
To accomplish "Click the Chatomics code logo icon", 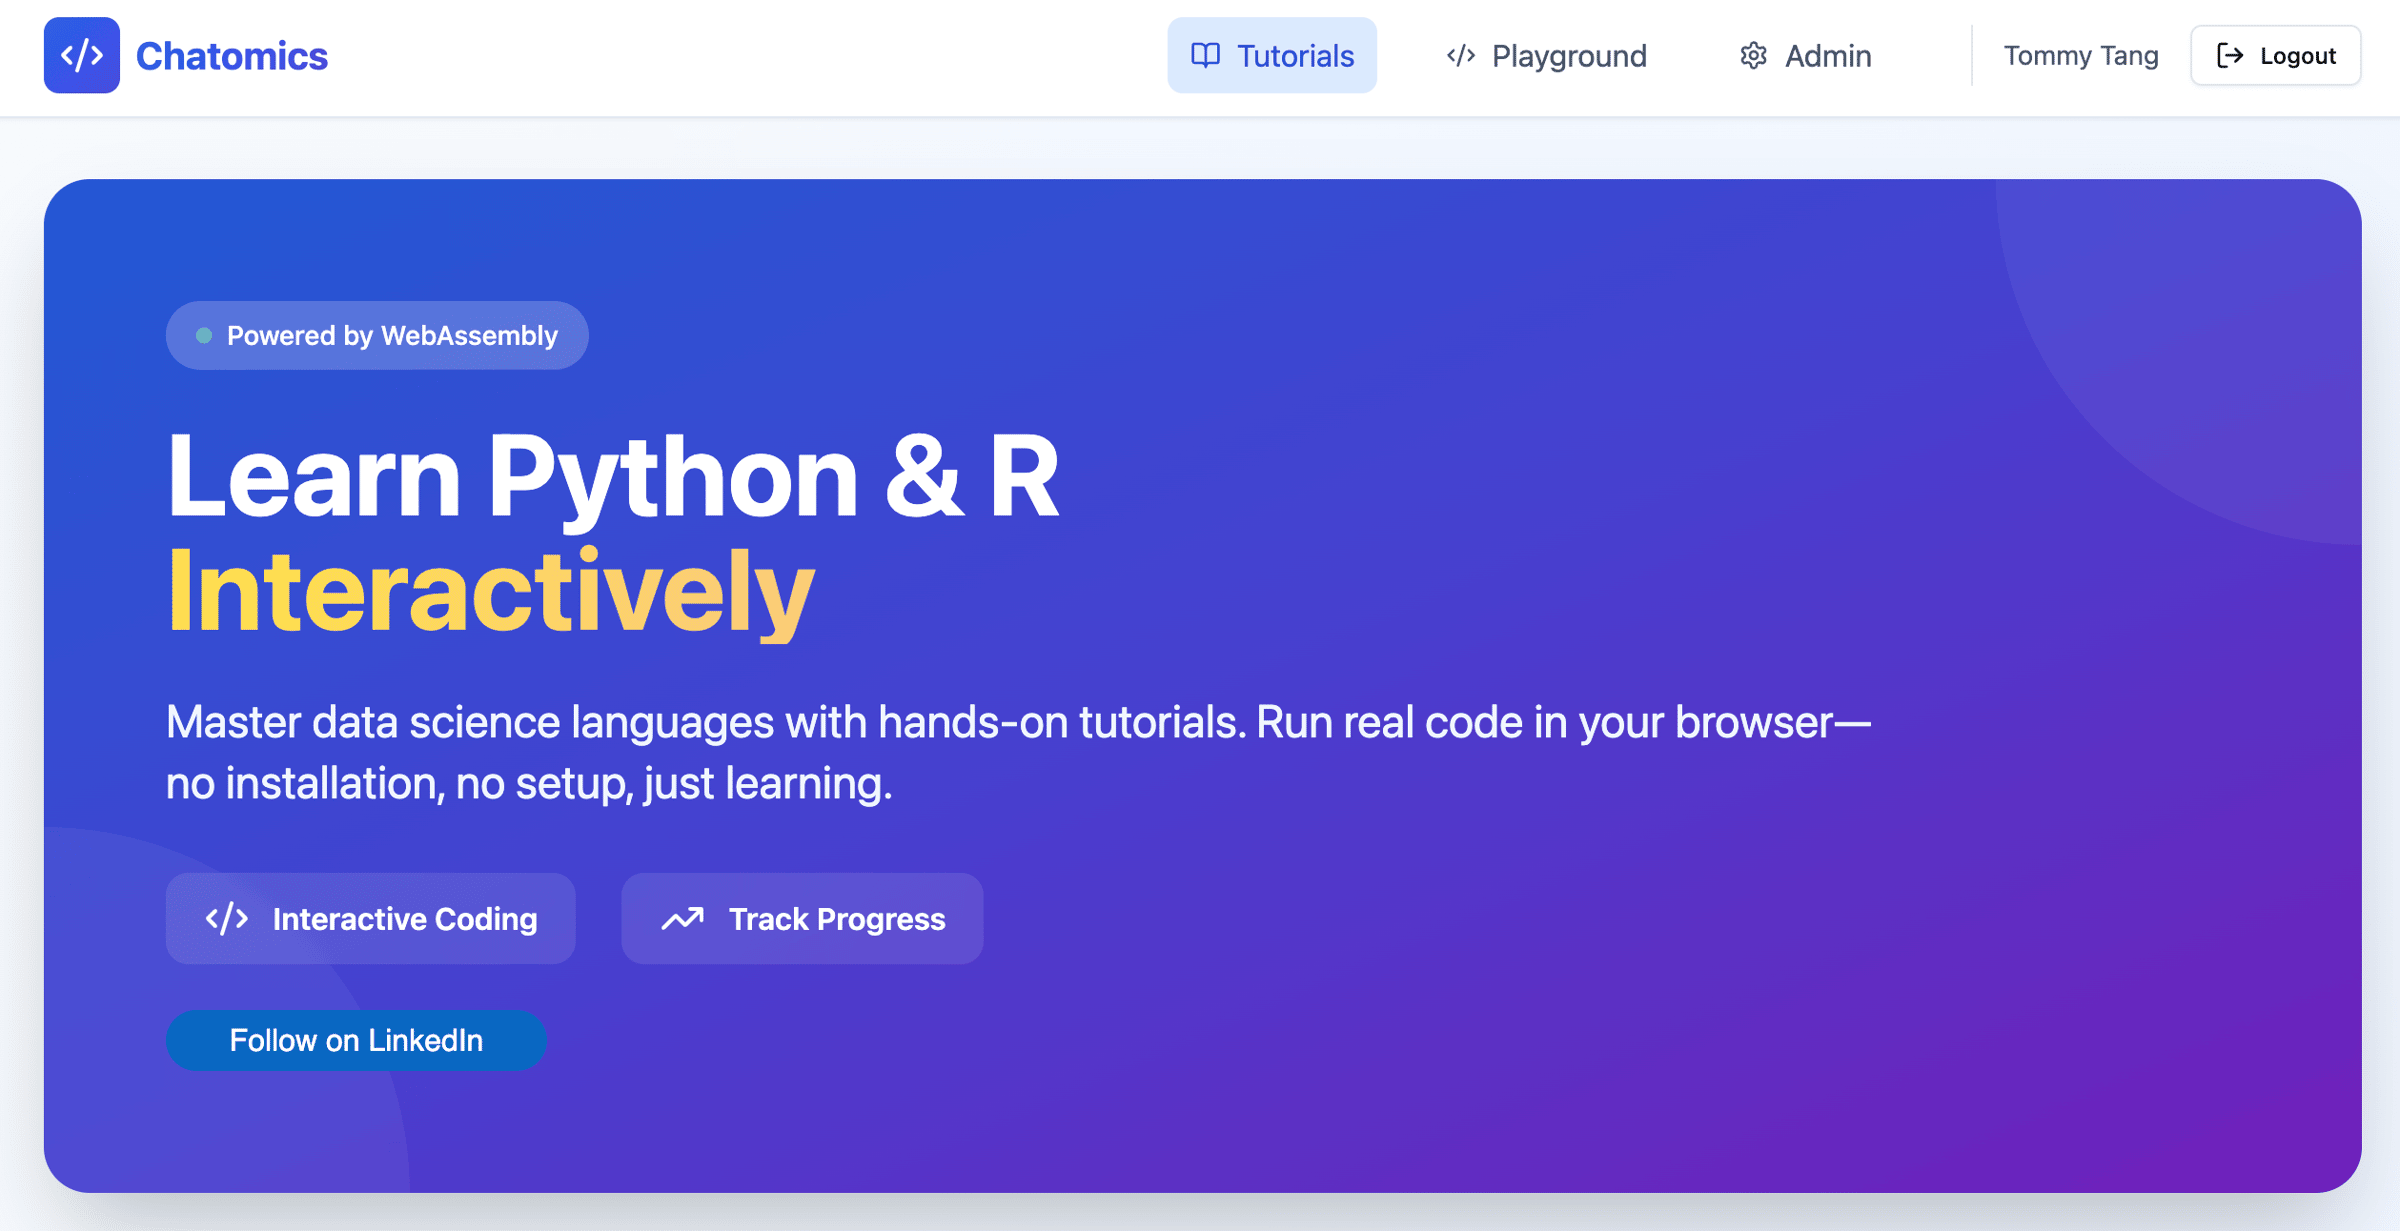I will click(81, 55).
